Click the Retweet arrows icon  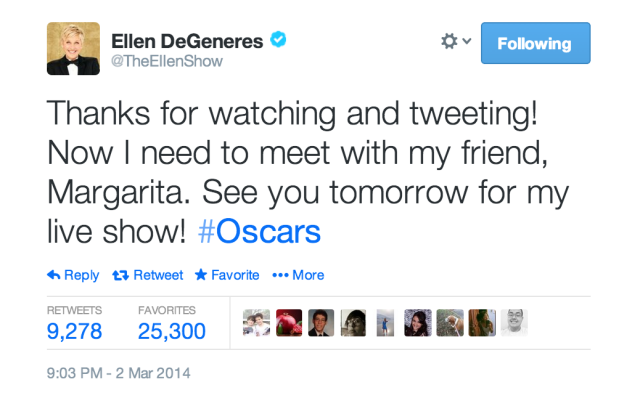[x=120, y=276]
